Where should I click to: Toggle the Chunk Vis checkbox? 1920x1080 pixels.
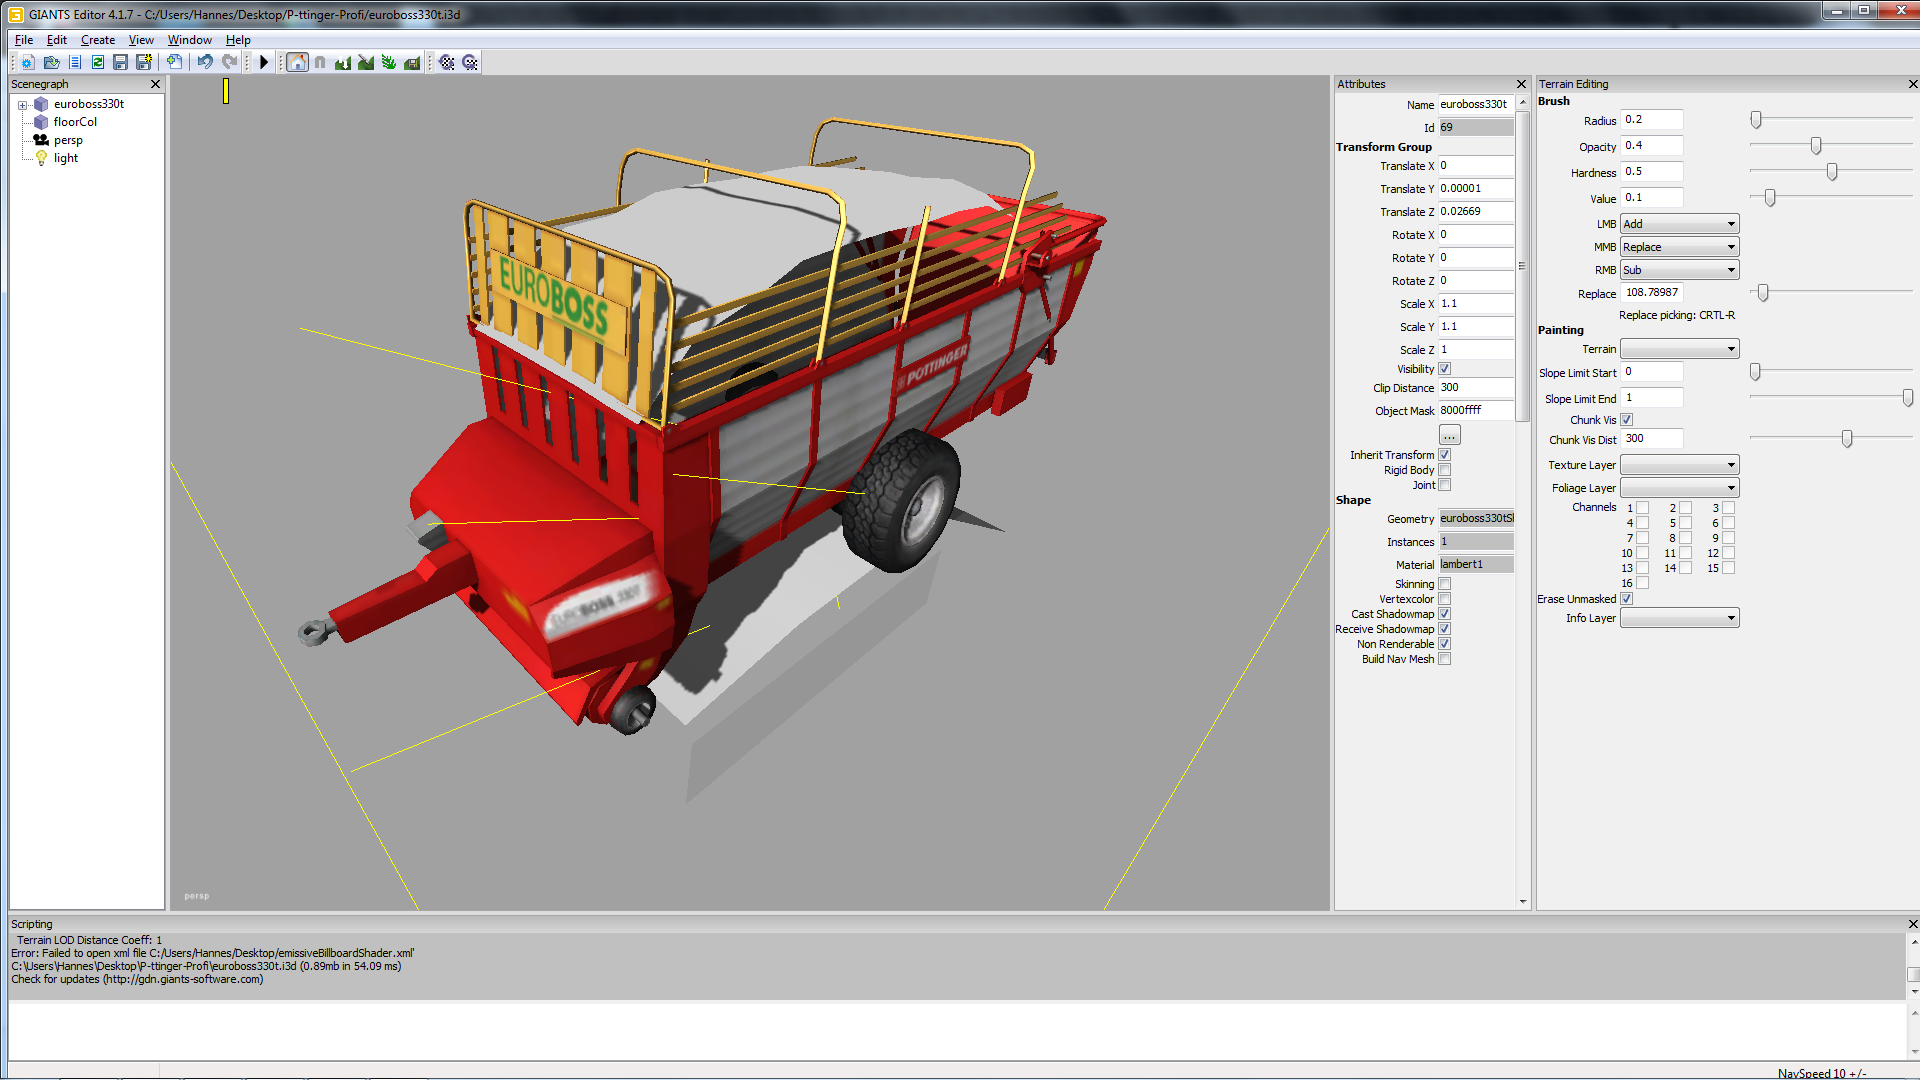(x=1627, y=420)
